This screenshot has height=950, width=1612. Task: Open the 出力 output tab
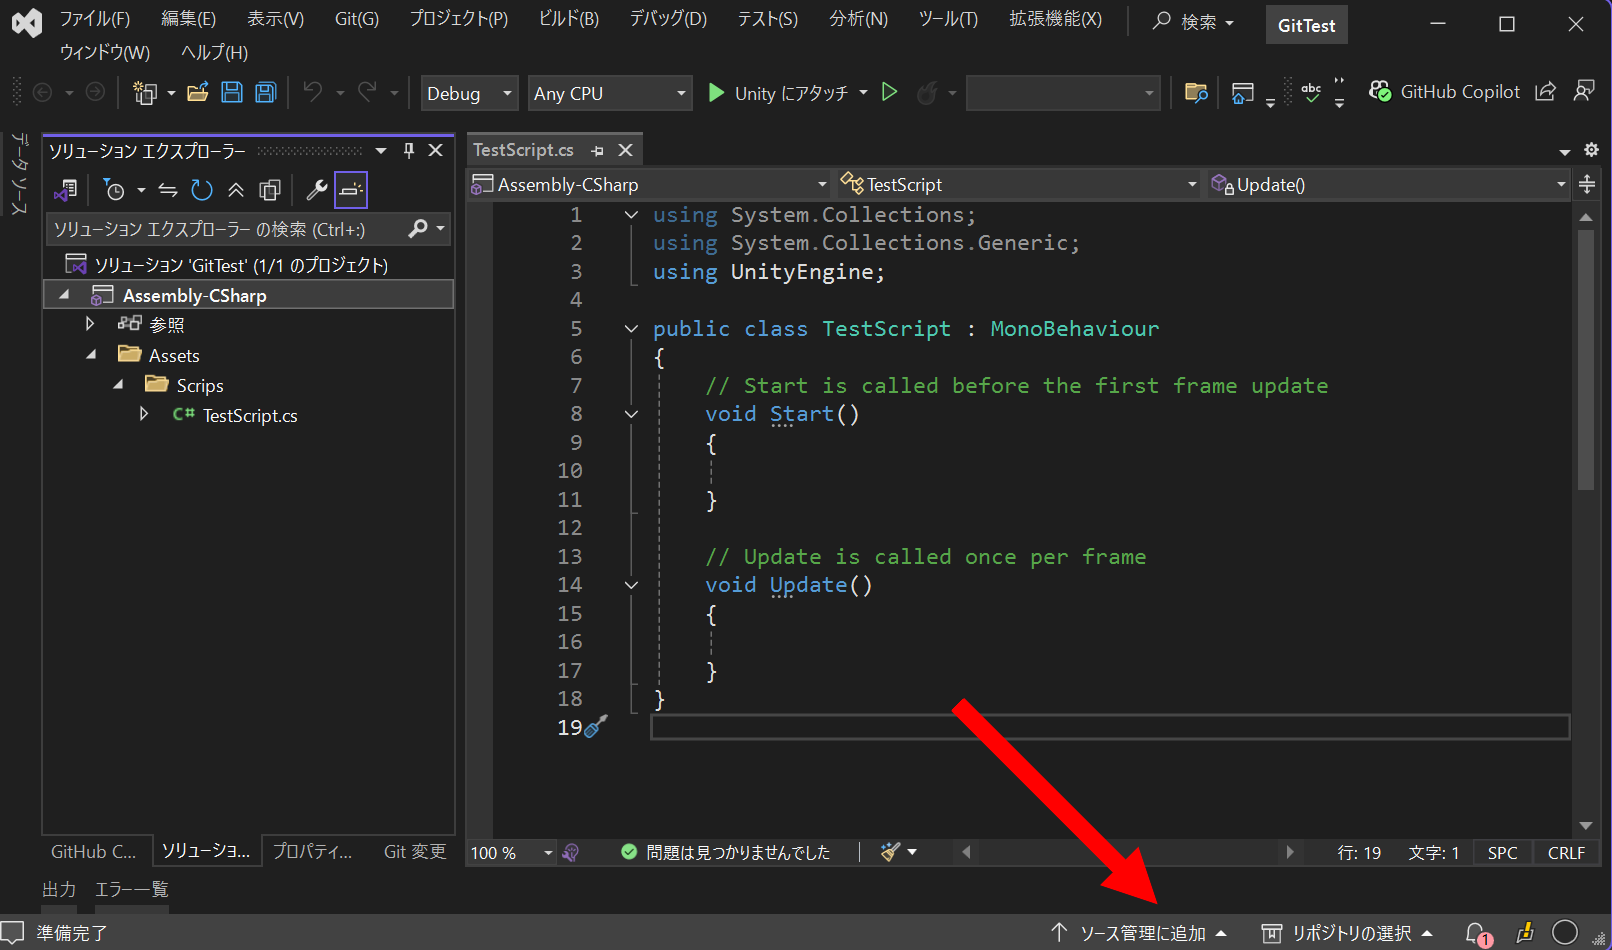click(x=59, y=889)
